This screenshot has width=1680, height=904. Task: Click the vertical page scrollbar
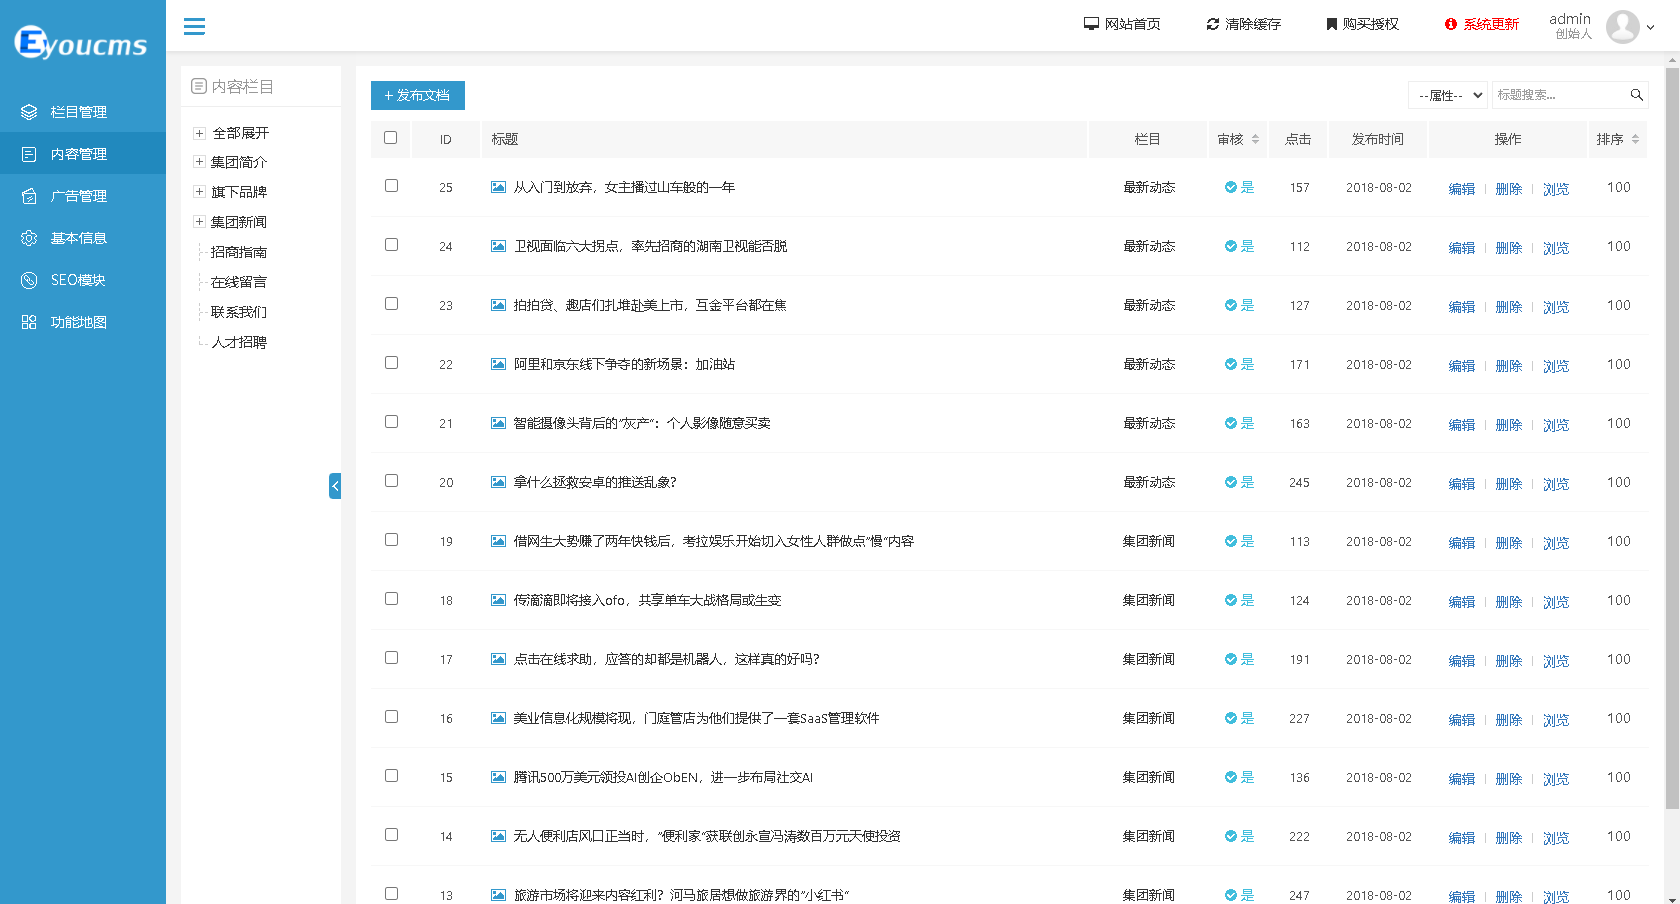pos(1672,438)
